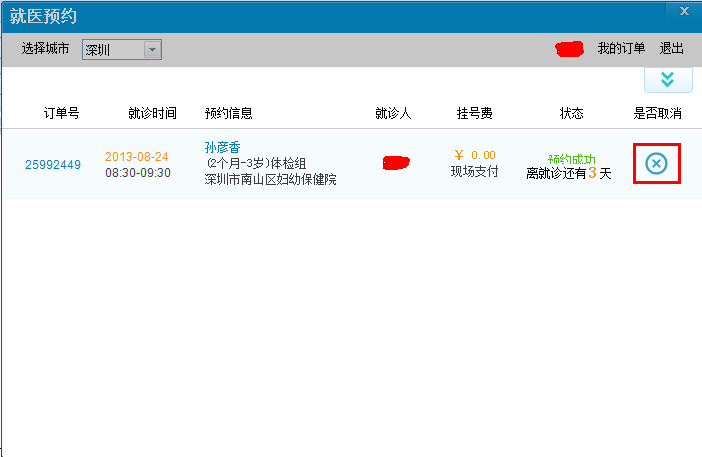Click the 是否取消 column header
Screen dimensions: 702x457
[657, 113]
